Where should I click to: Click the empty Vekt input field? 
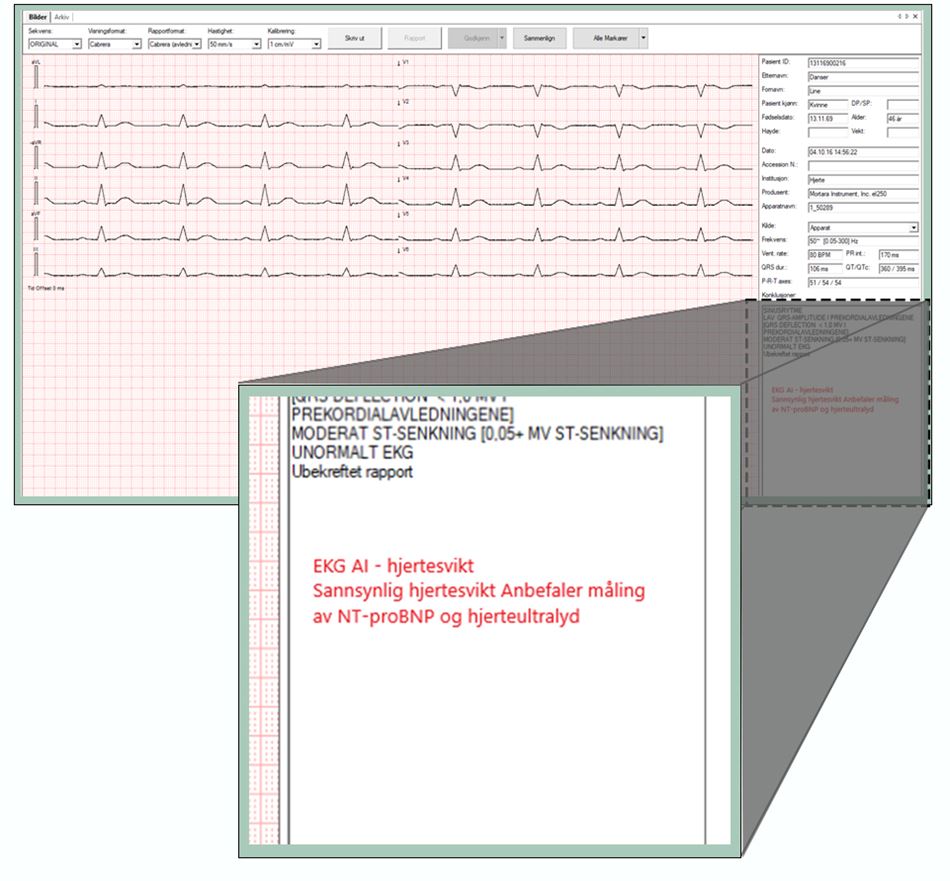coord(901,133)
